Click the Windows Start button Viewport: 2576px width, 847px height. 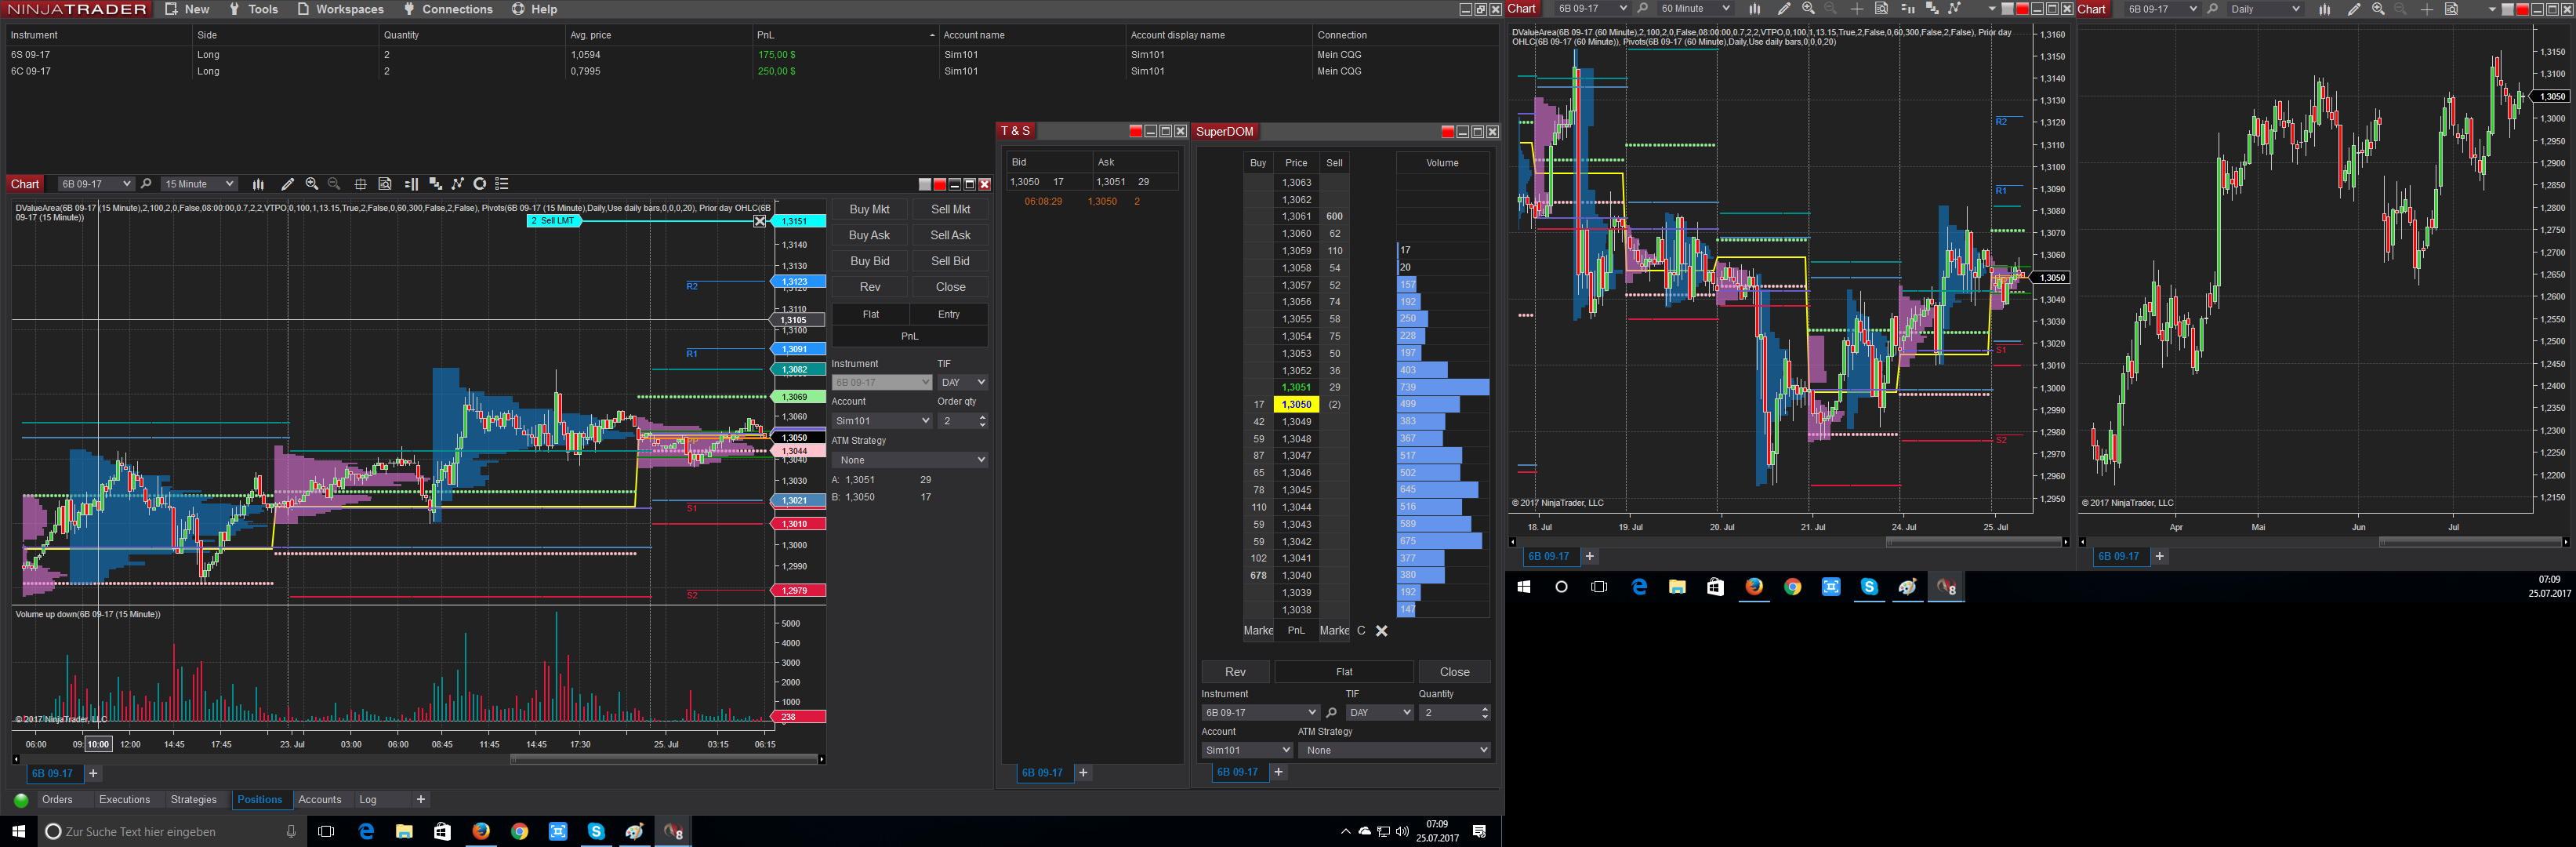[18, 831]
